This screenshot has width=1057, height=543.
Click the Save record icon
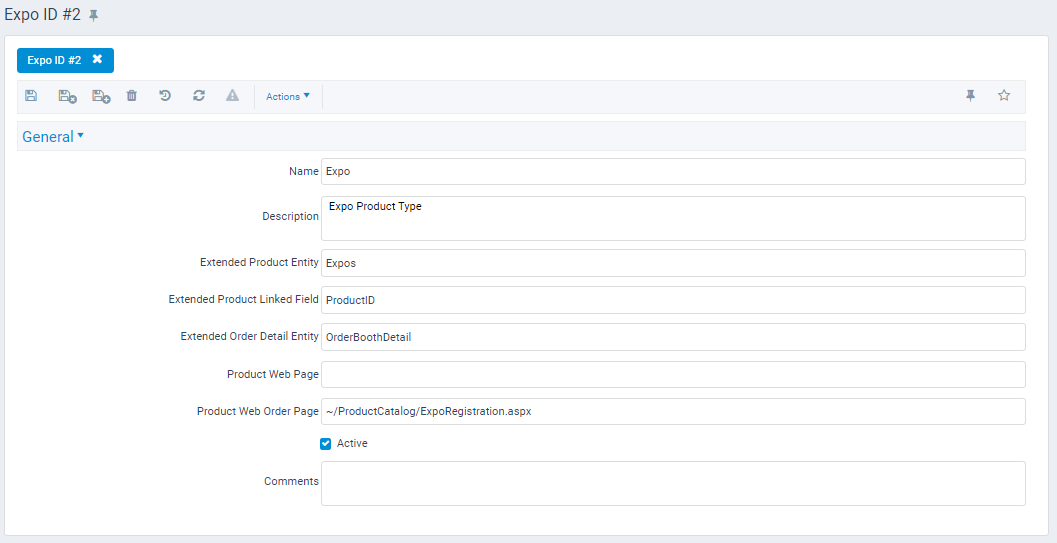(31, 96)
